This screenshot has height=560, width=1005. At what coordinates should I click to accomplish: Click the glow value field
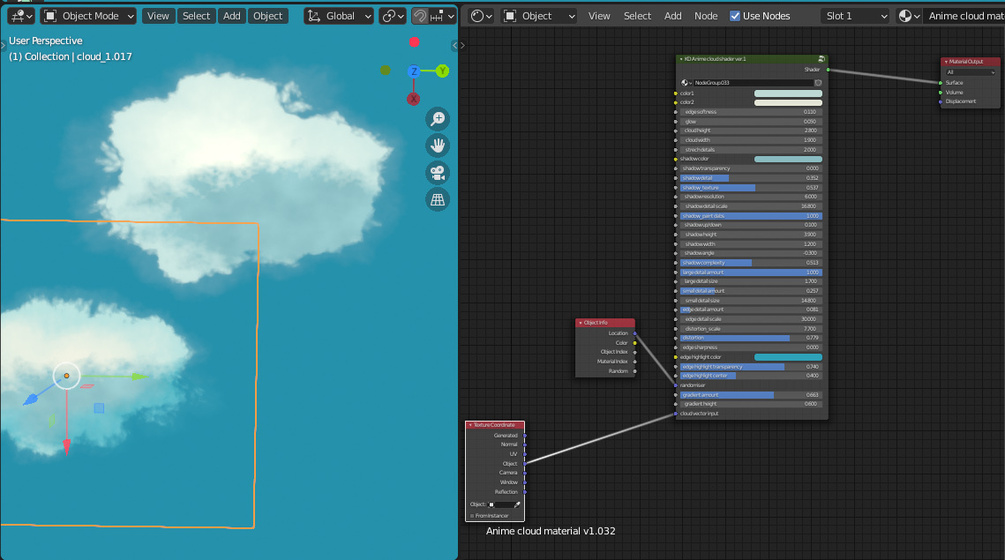(x=751, y=121)
